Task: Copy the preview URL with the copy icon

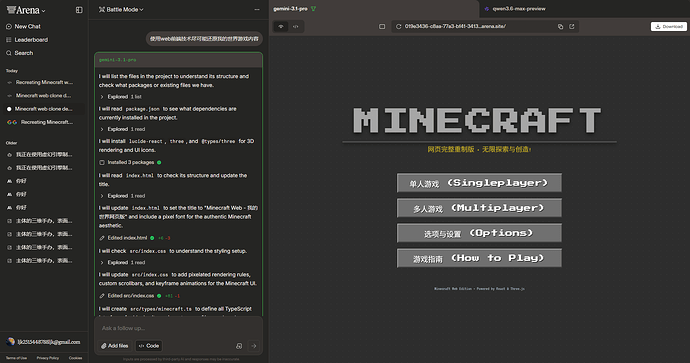Action: [560, 26]
